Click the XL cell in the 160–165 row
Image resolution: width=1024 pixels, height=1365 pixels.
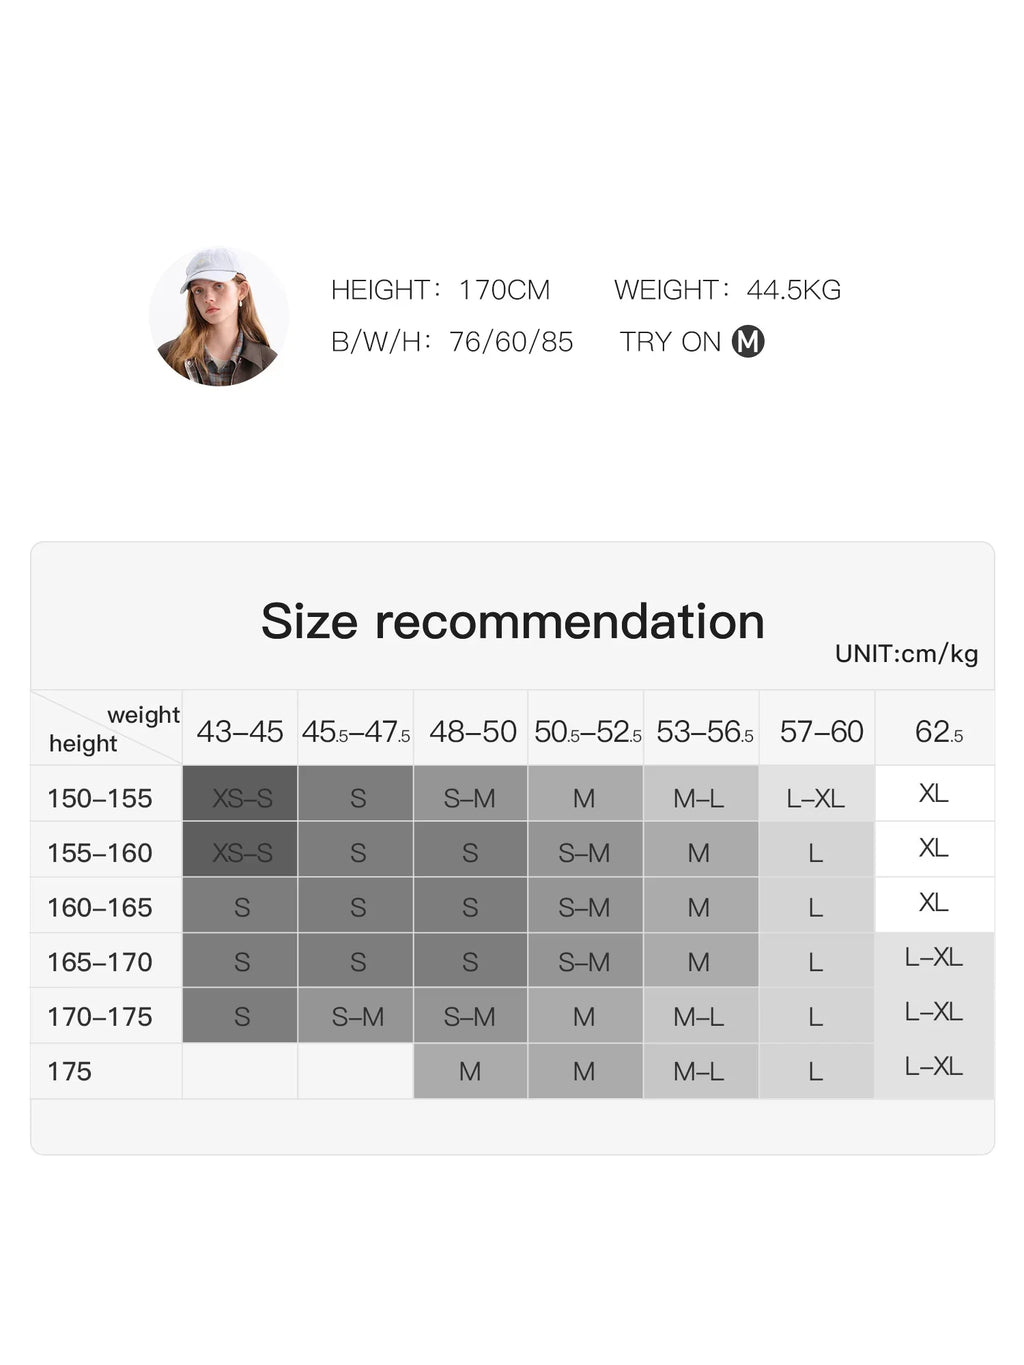pos(935,904)
